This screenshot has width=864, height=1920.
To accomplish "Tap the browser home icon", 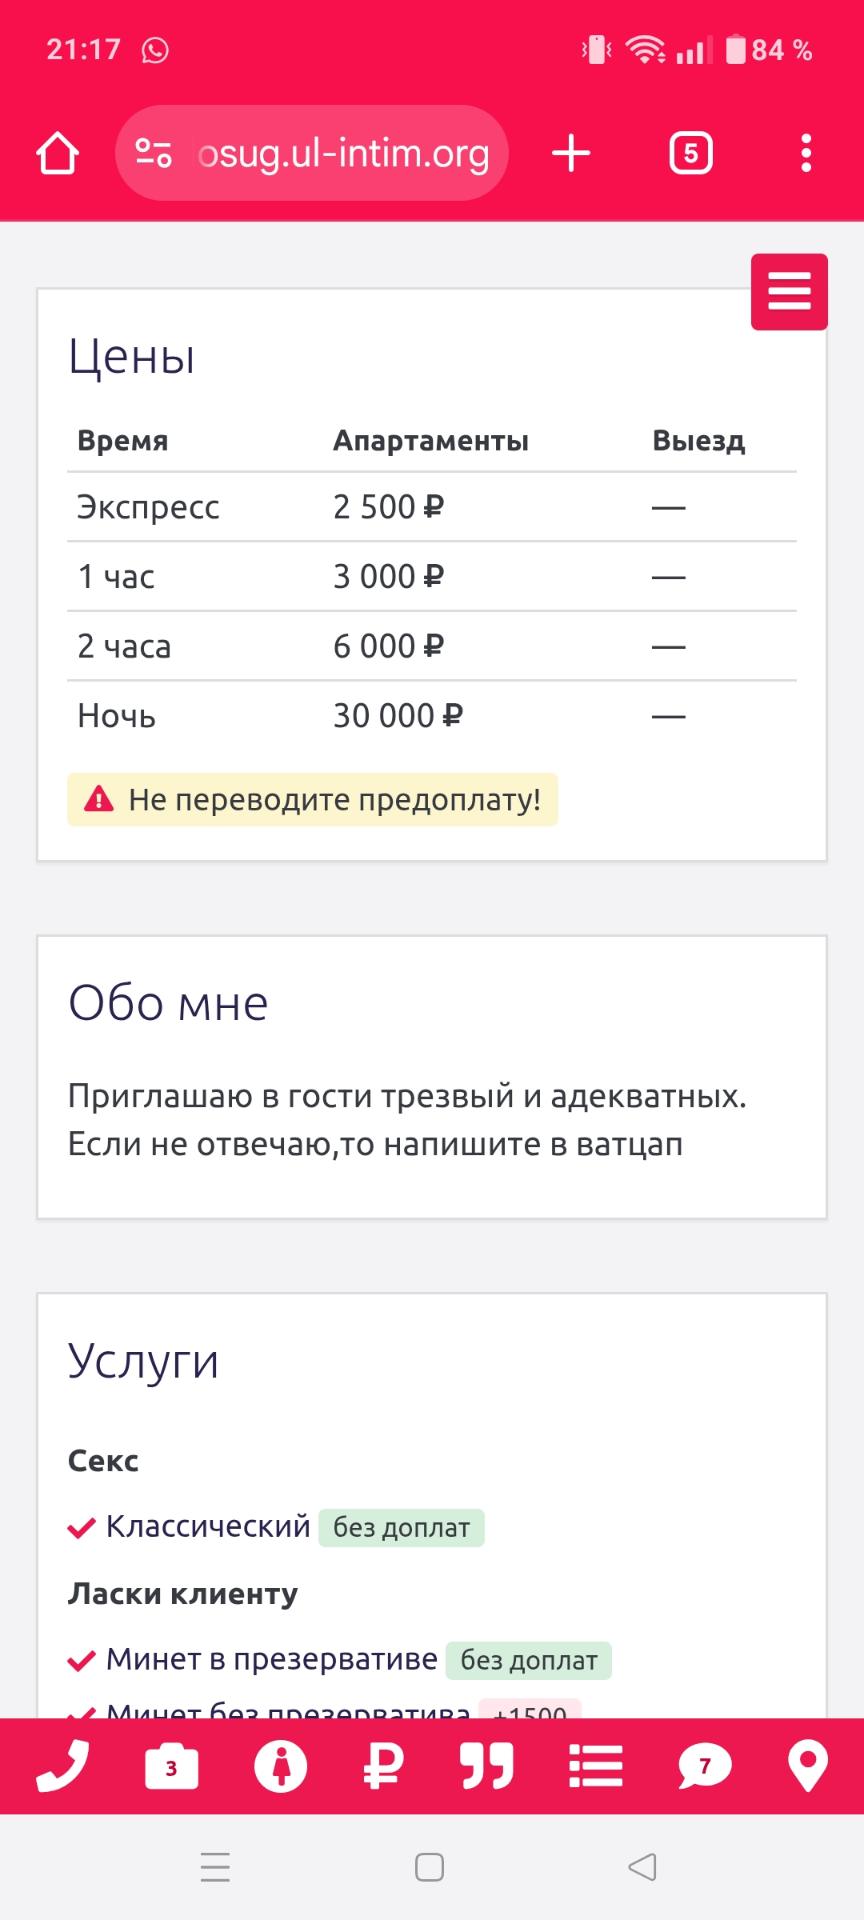I will [x=57, y=154].
